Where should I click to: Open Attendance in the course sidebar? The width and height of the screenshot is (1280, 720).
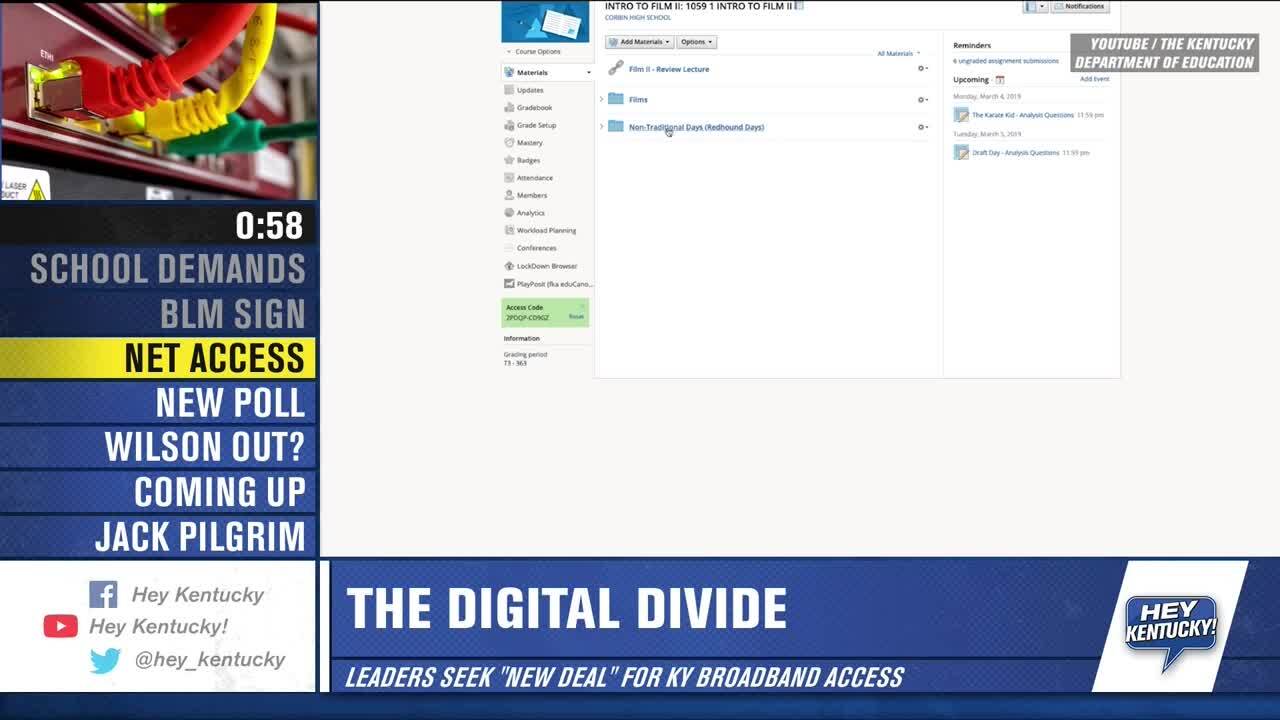tap(534, 178)
